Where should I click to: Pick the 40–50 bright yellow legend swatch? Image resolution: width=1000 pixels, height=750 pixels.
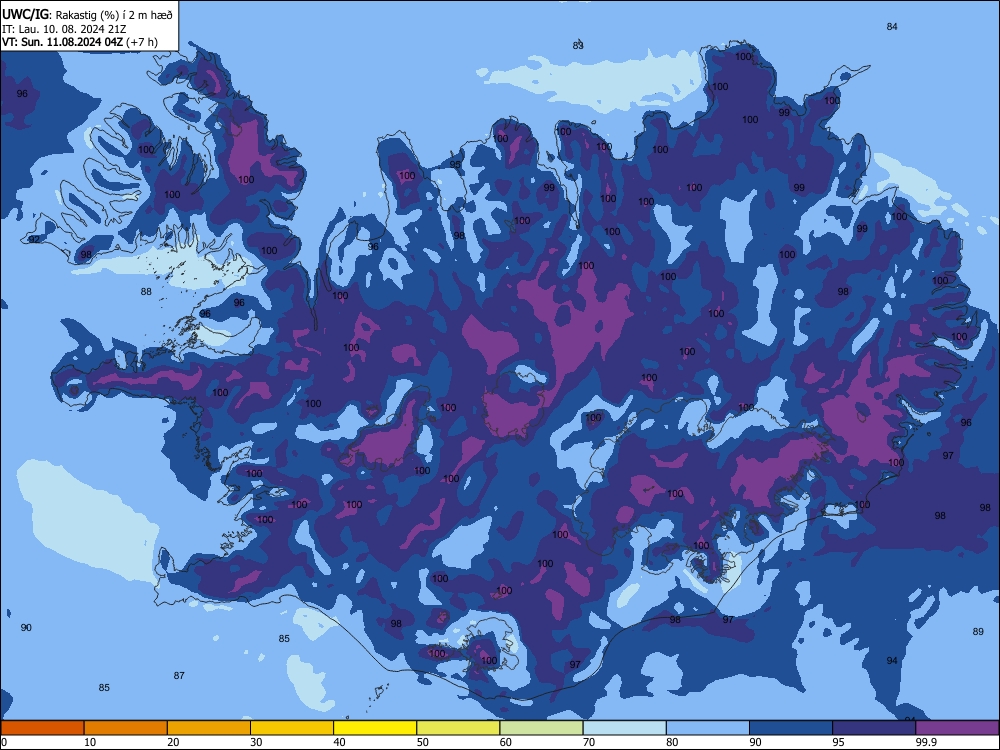pyautogui.click(x=375, y=728)
